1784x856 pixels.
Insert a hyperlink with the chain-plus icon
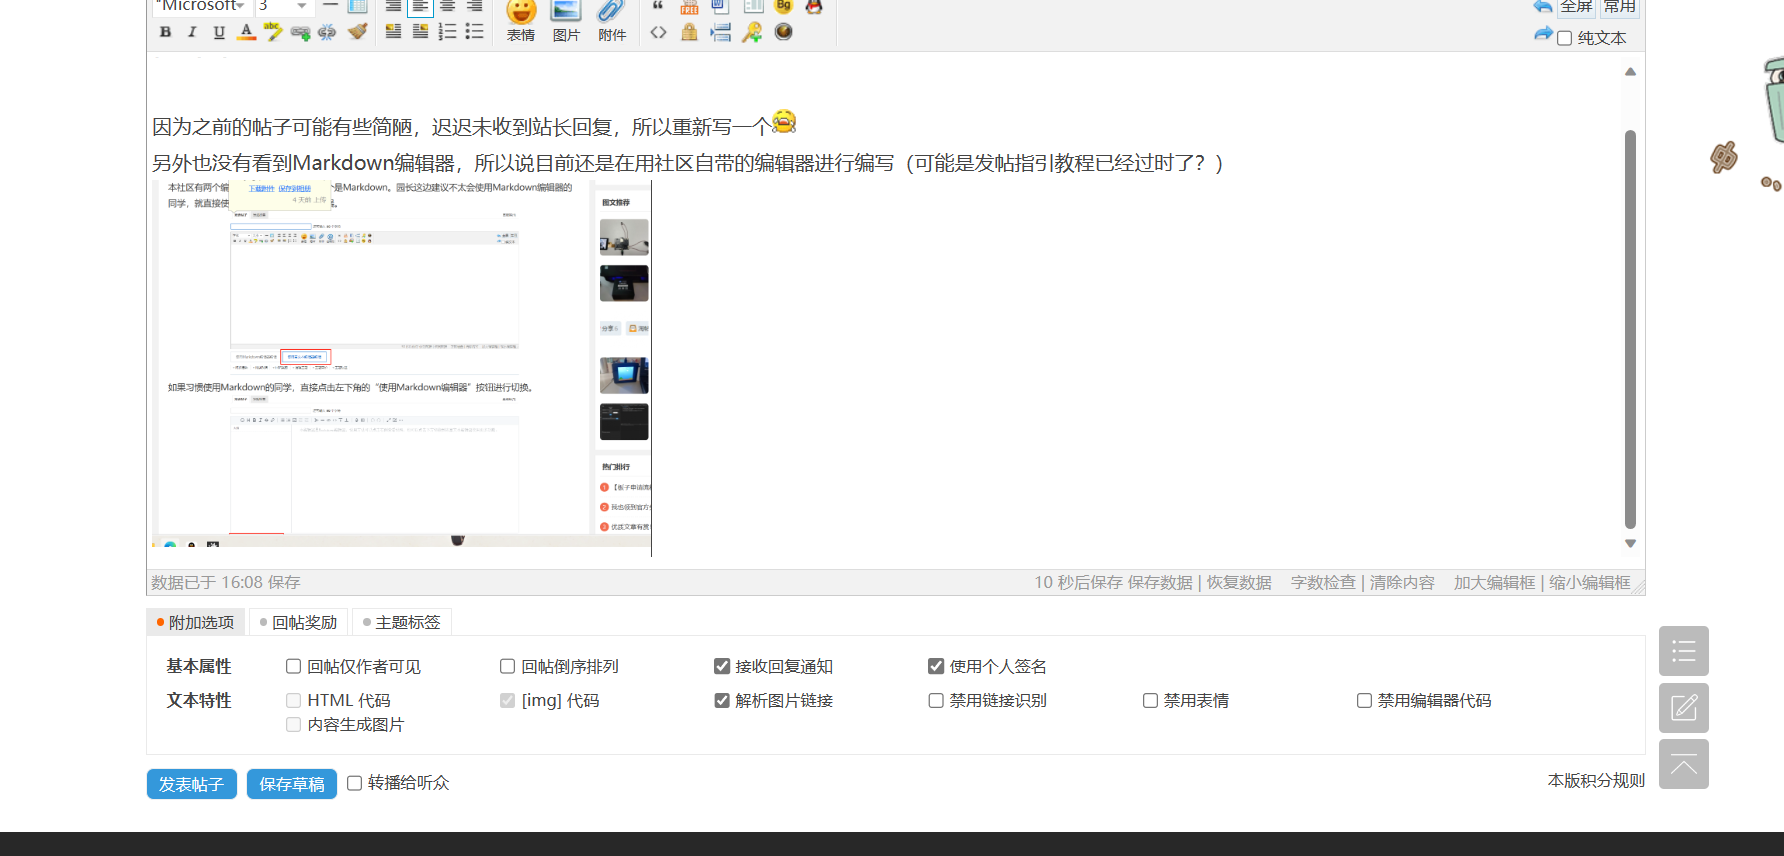pos(300,32)
